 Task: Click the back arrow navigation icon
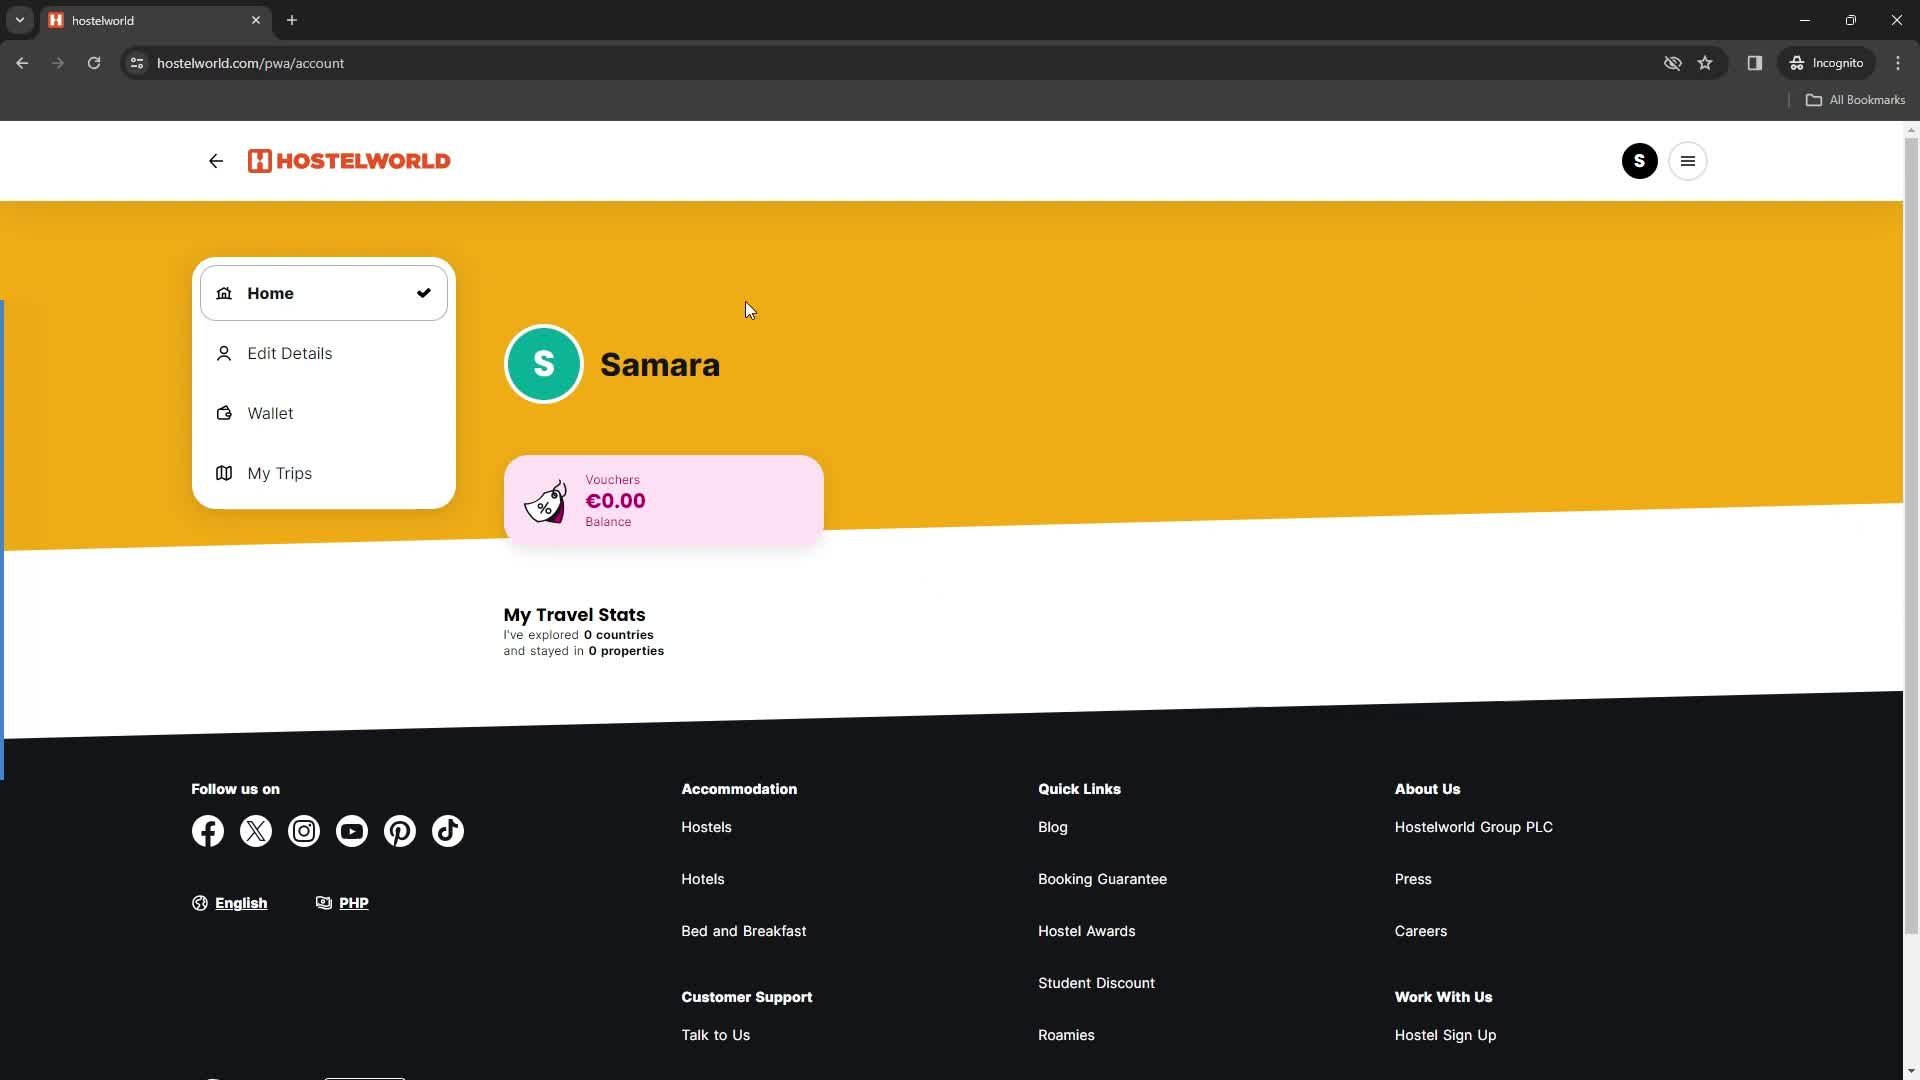(215, 161)
